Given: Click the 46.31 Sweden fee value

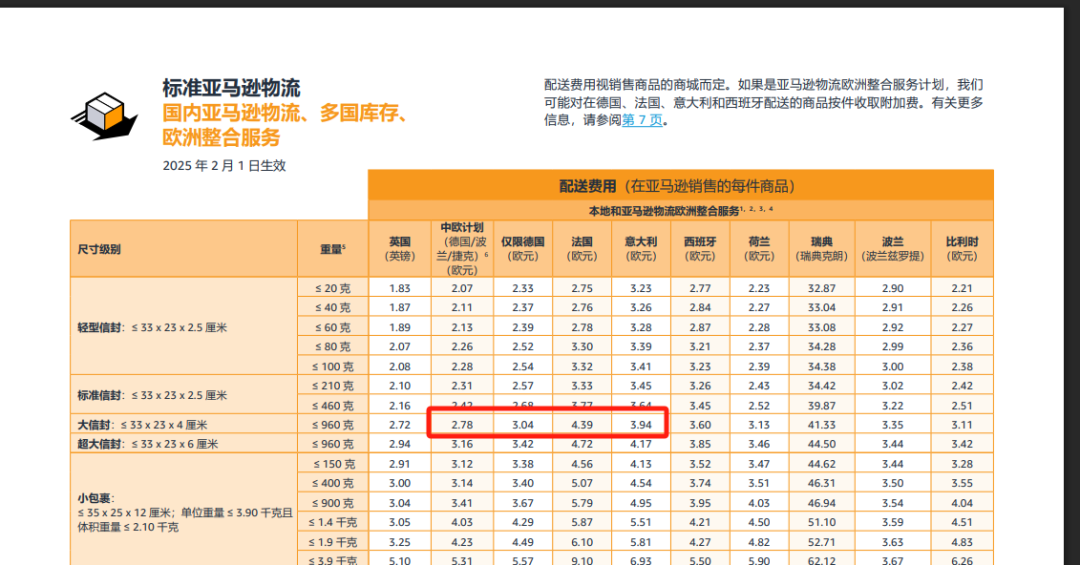Looking at the screenshot, I should point(822,484).
